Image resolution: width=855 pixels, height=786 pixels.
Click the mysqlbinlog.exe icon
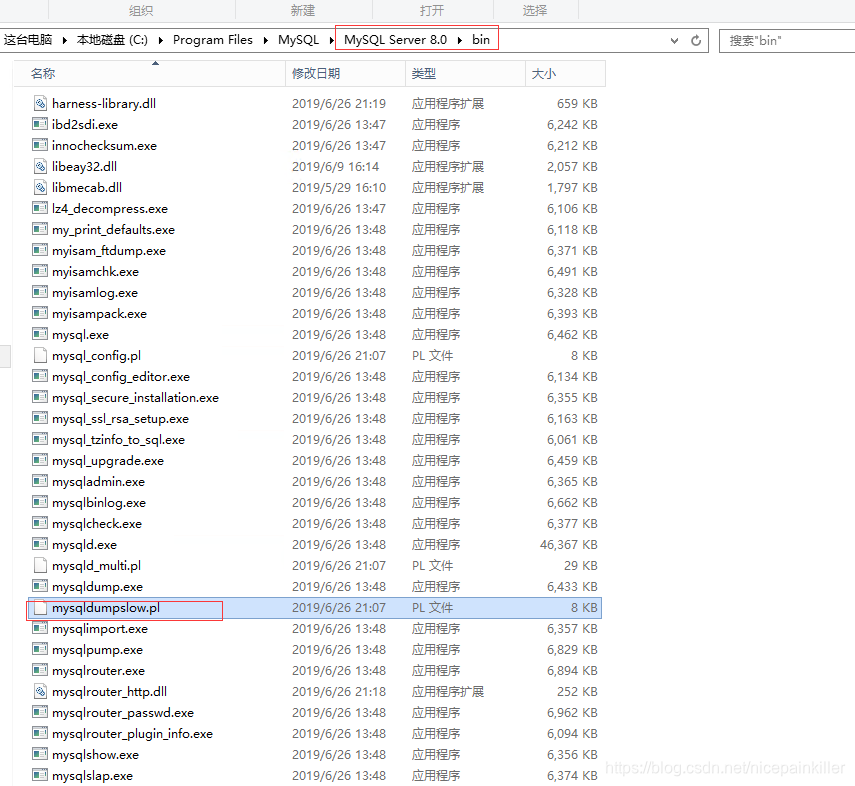(40, 502)
